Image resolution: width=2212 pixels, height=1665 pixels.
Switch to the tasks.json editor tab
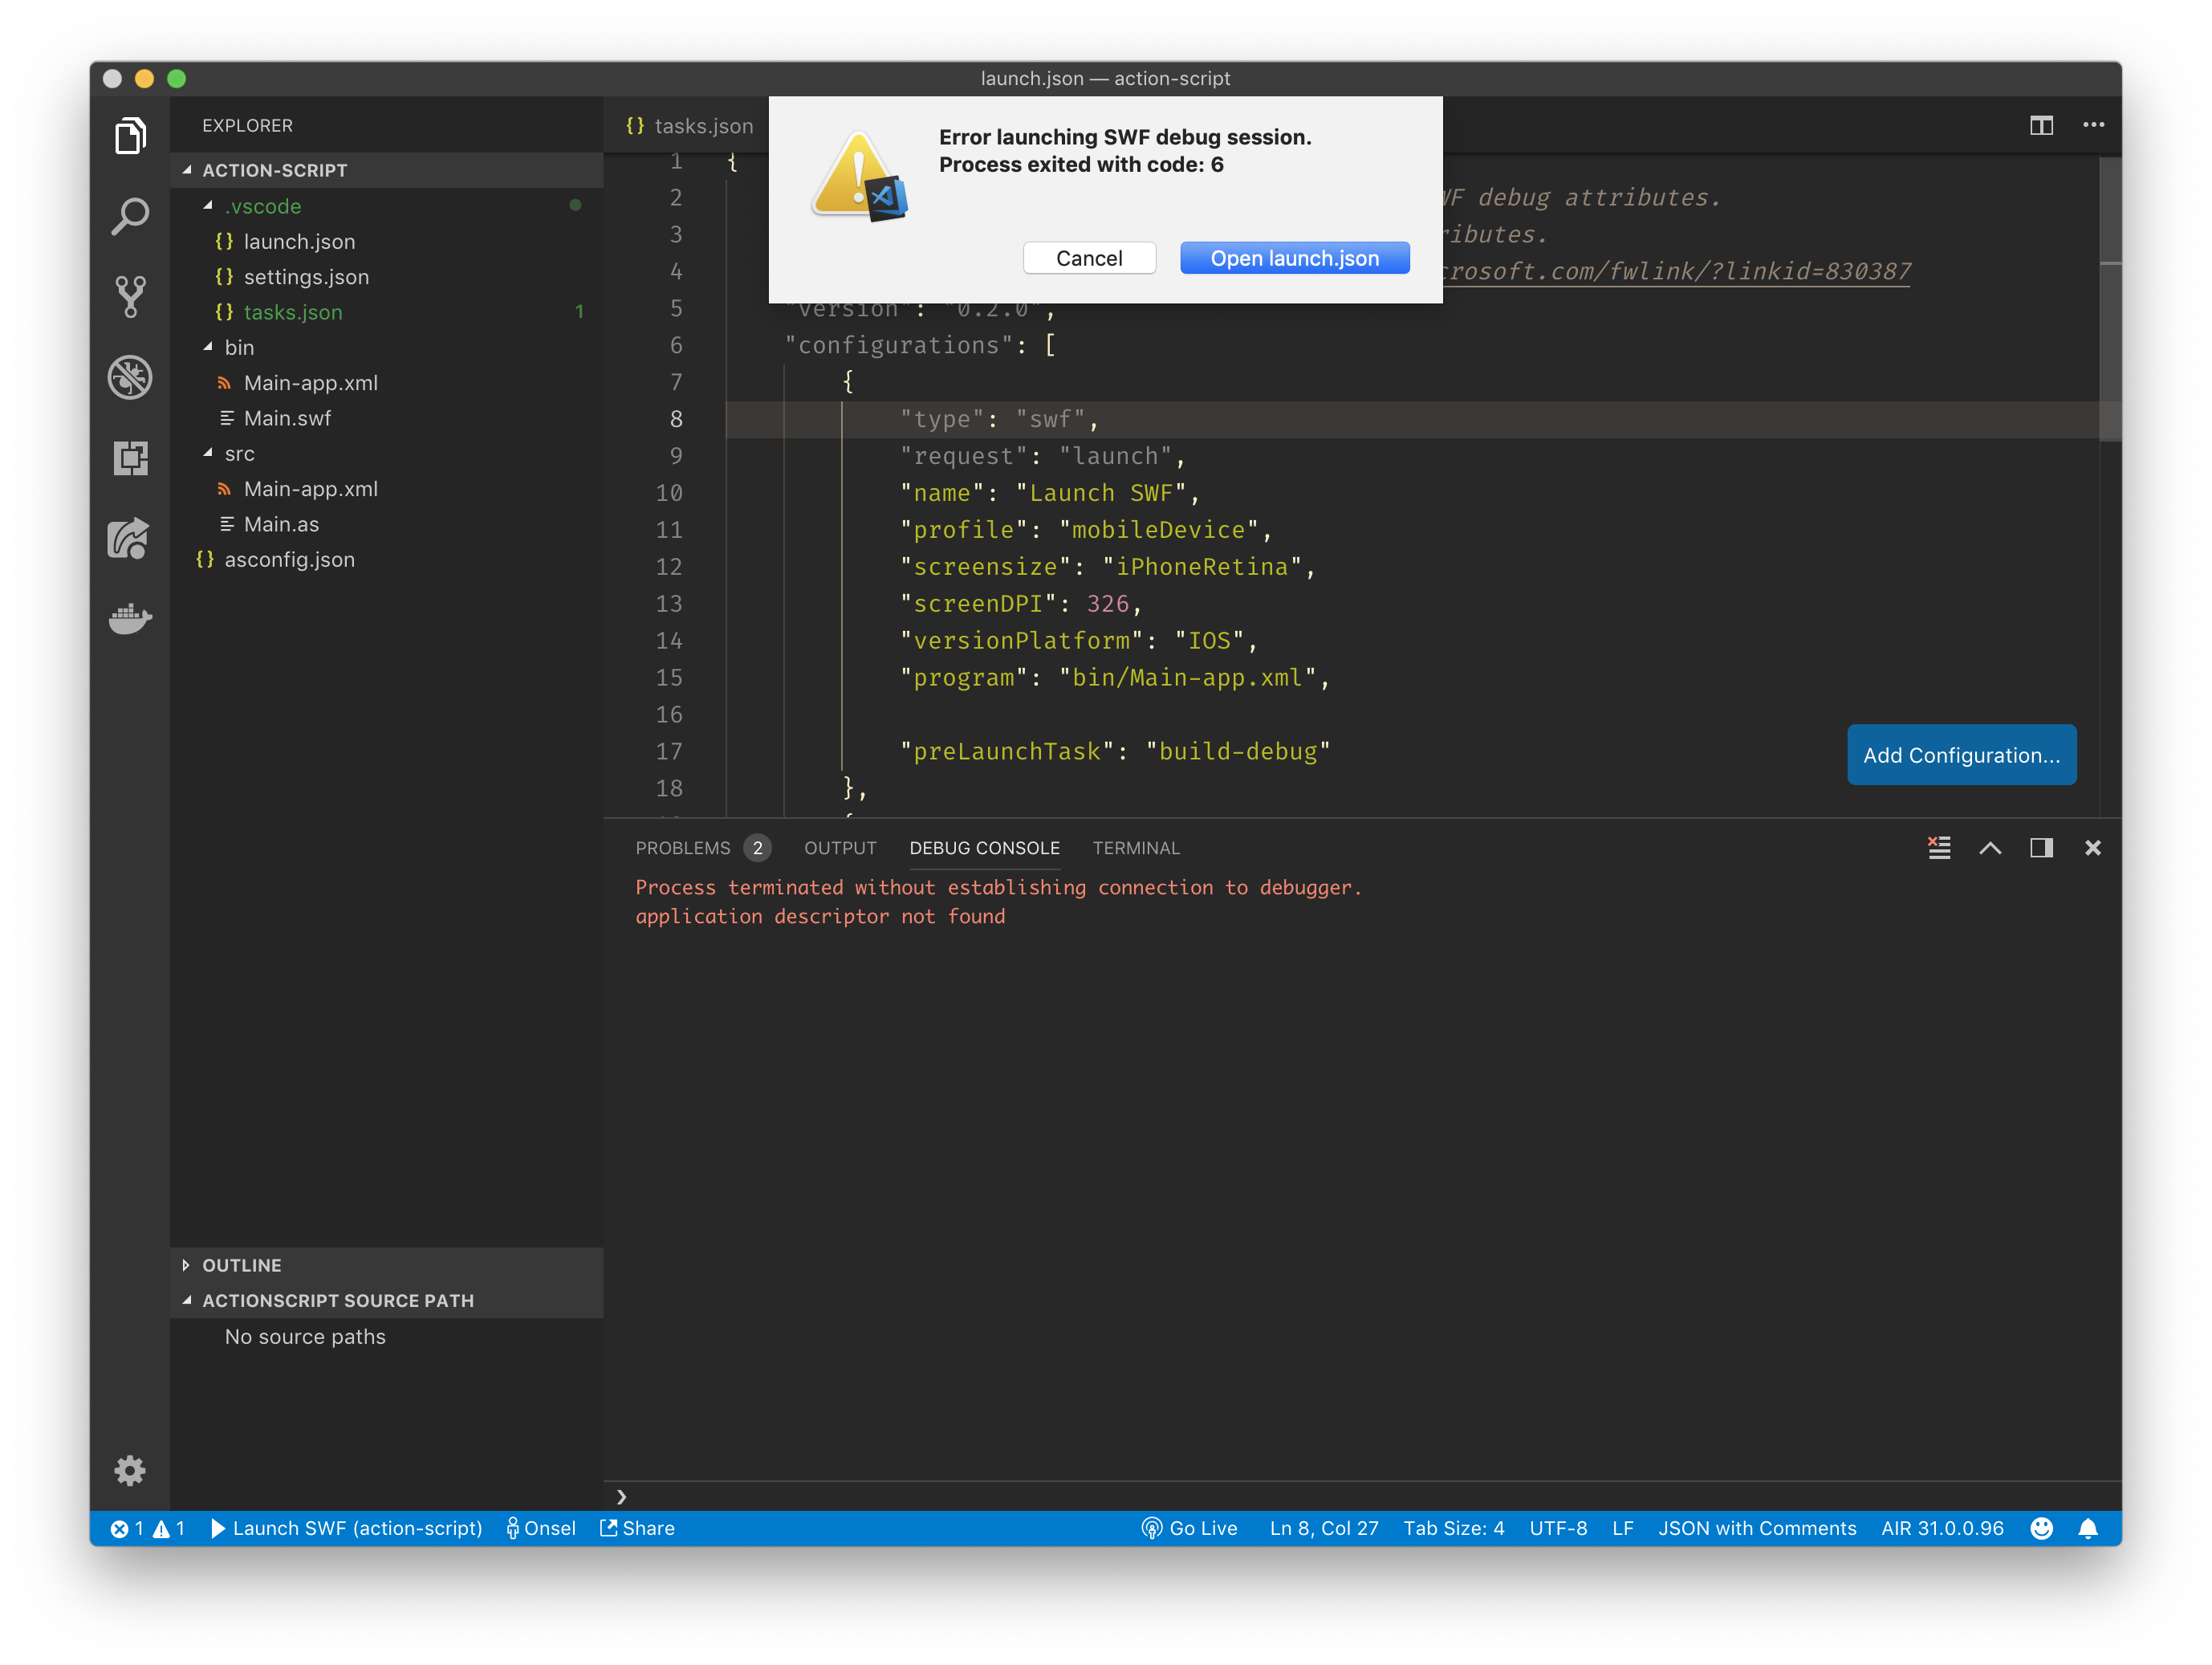[704, 125]
